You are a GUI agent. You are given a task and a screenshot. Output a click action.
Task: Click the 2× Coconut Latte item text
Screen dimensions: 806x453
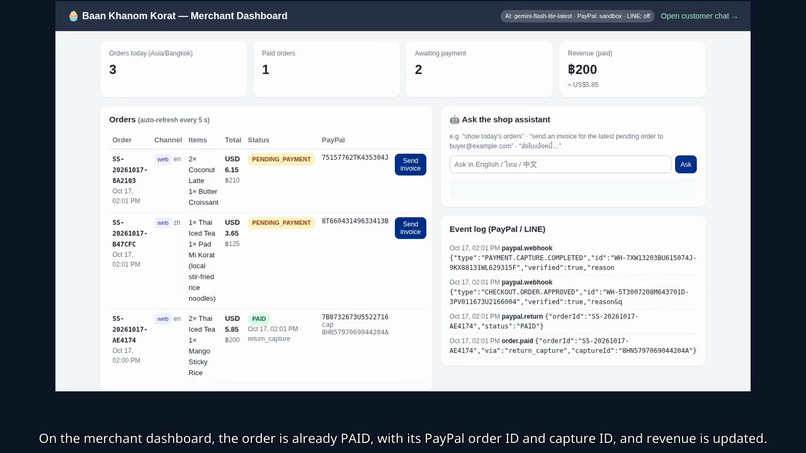(202, 170)
